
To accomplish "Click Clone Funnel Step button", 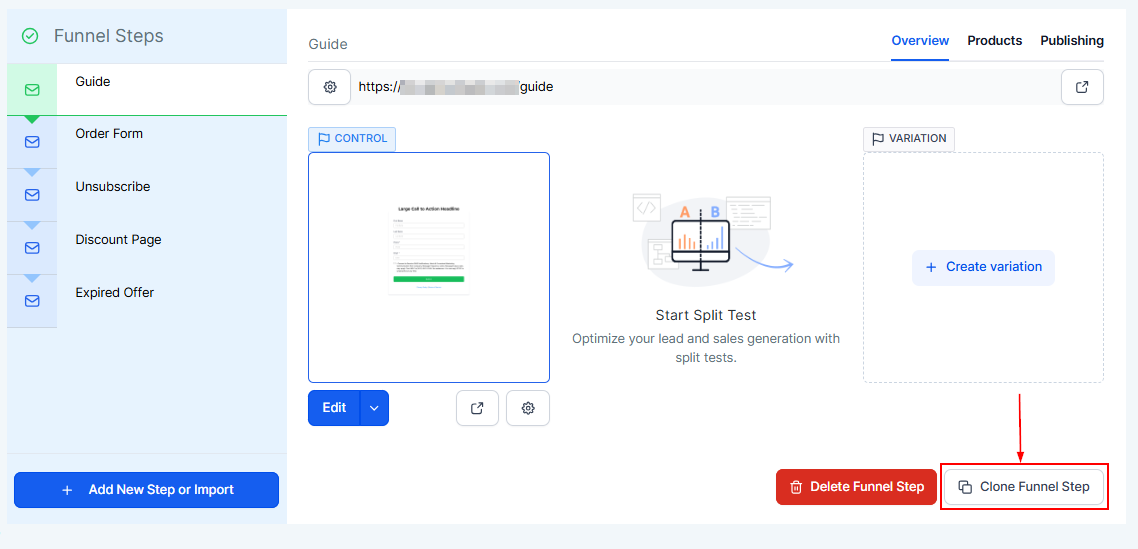I will (1024, 487).
